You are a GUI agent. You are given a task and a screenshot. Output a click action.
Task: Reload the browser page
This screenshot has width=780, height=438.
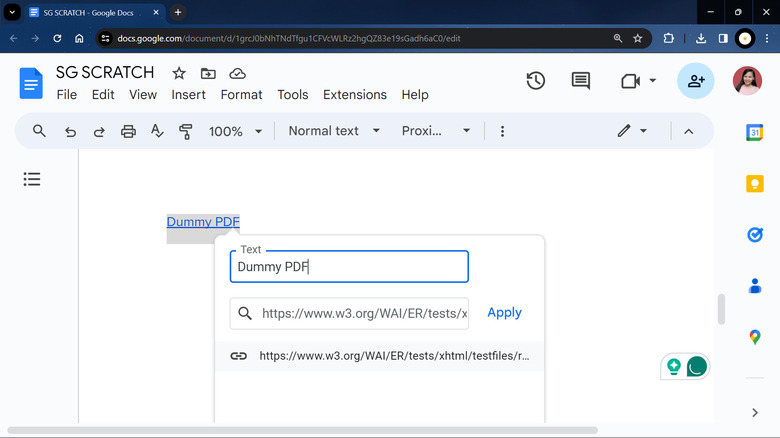57,38
